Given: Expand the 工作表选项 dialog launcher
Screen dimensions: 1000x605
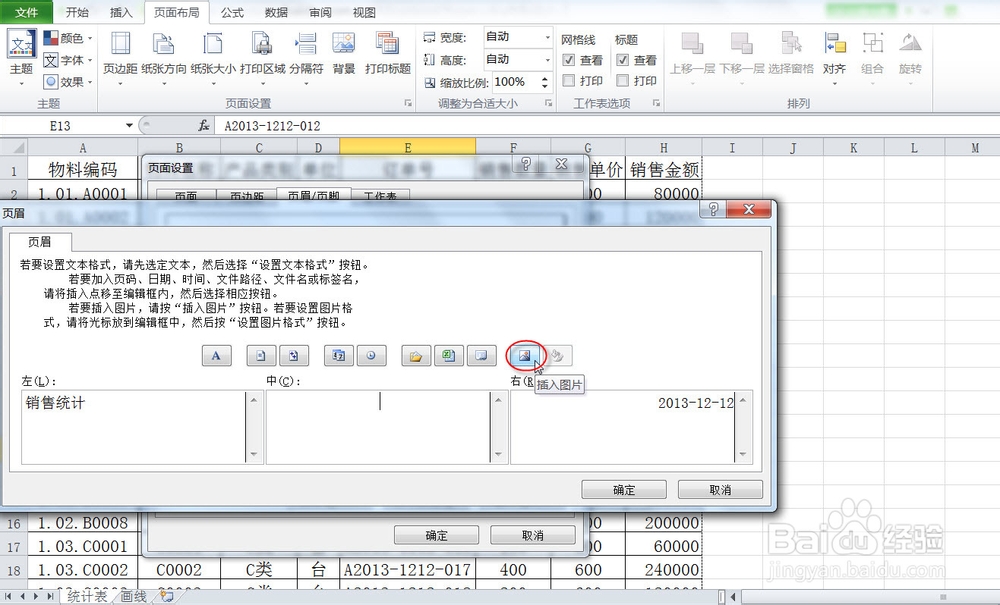Looking at the screenshot, I should (x=656, y=103).
